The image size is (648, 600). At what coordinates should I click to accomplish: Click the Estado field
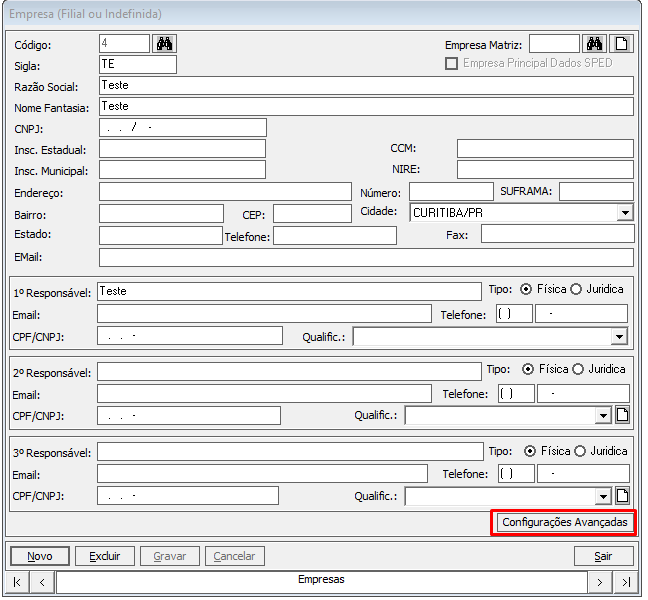click(161, 236)
